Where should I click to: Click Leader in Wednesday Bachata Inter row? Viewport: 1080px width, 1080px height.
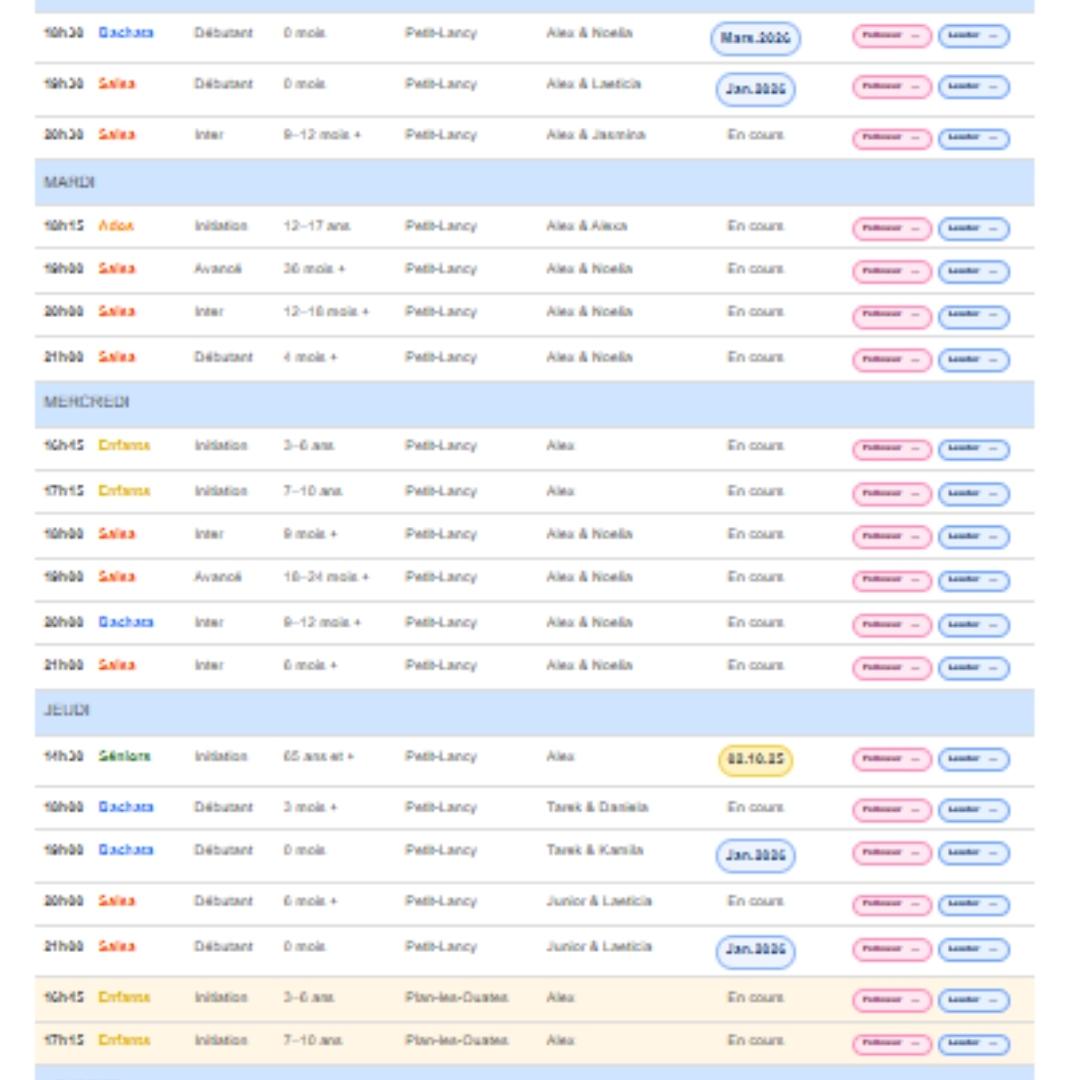[974, 625]
